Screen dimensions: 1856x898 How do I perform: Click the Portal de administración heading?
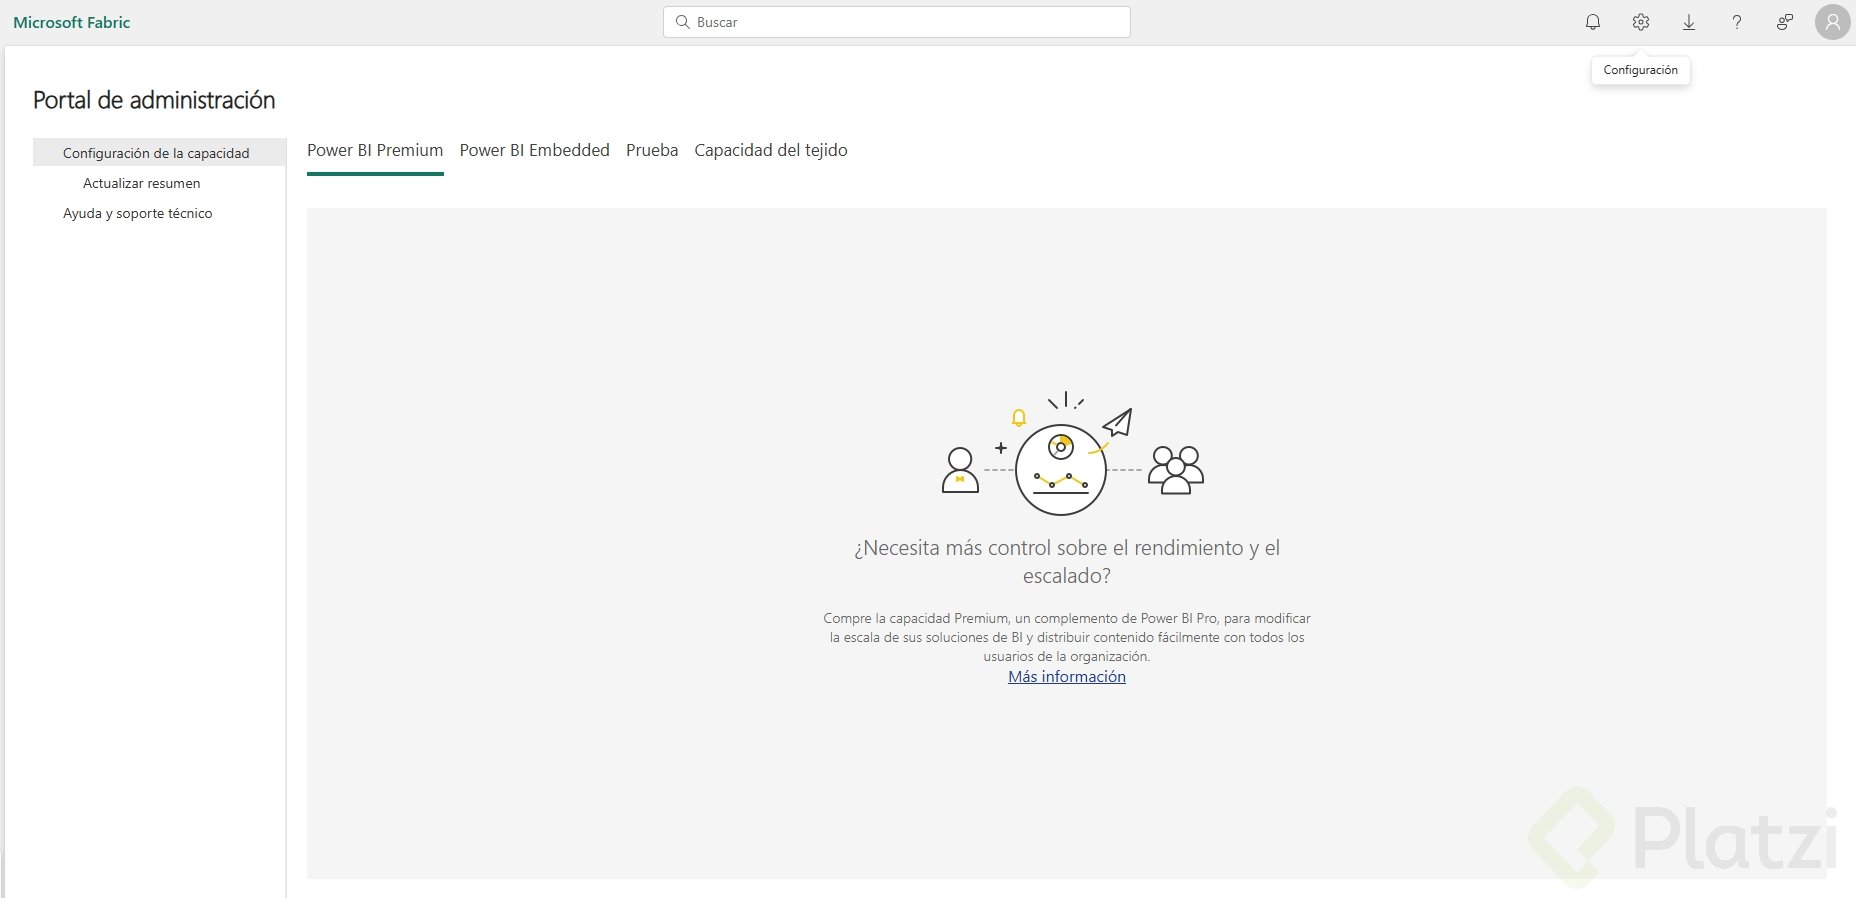pyautogui.click(x=154, y=100)
